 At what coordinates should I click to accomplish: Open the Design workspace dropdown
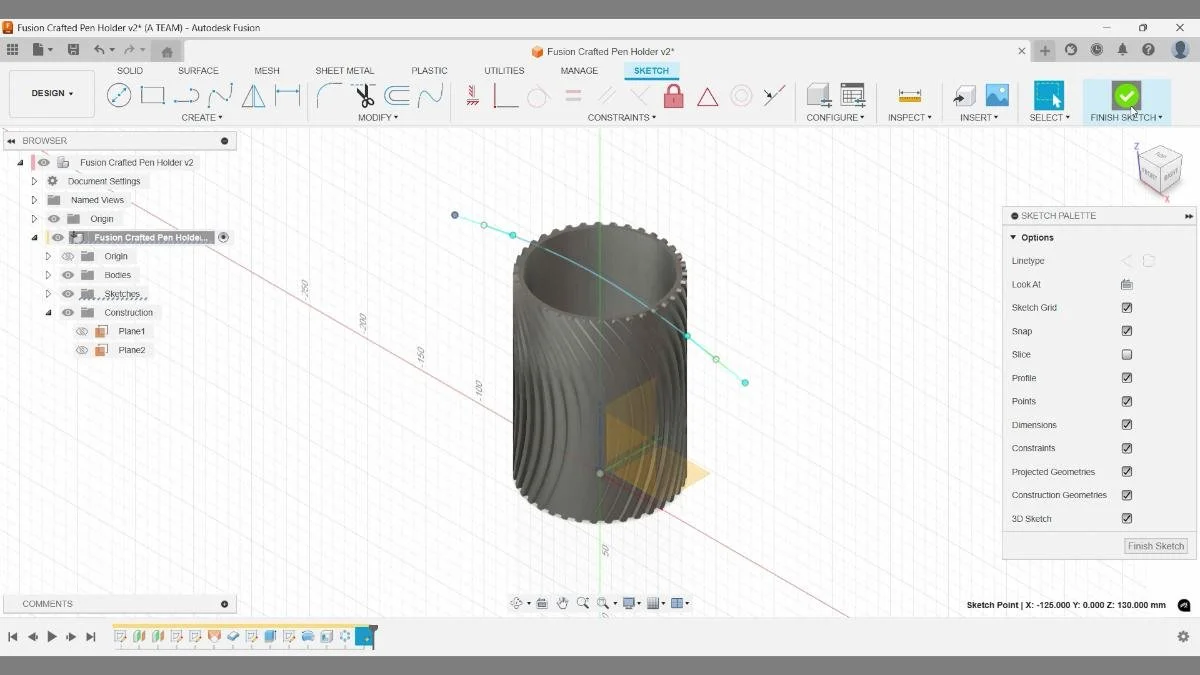(x=50, y=92)
